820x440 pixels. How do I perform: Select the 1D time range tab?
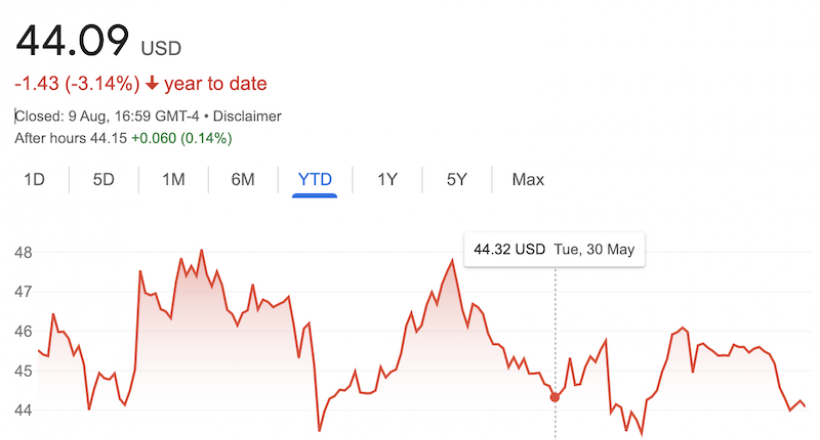(34, 179)
